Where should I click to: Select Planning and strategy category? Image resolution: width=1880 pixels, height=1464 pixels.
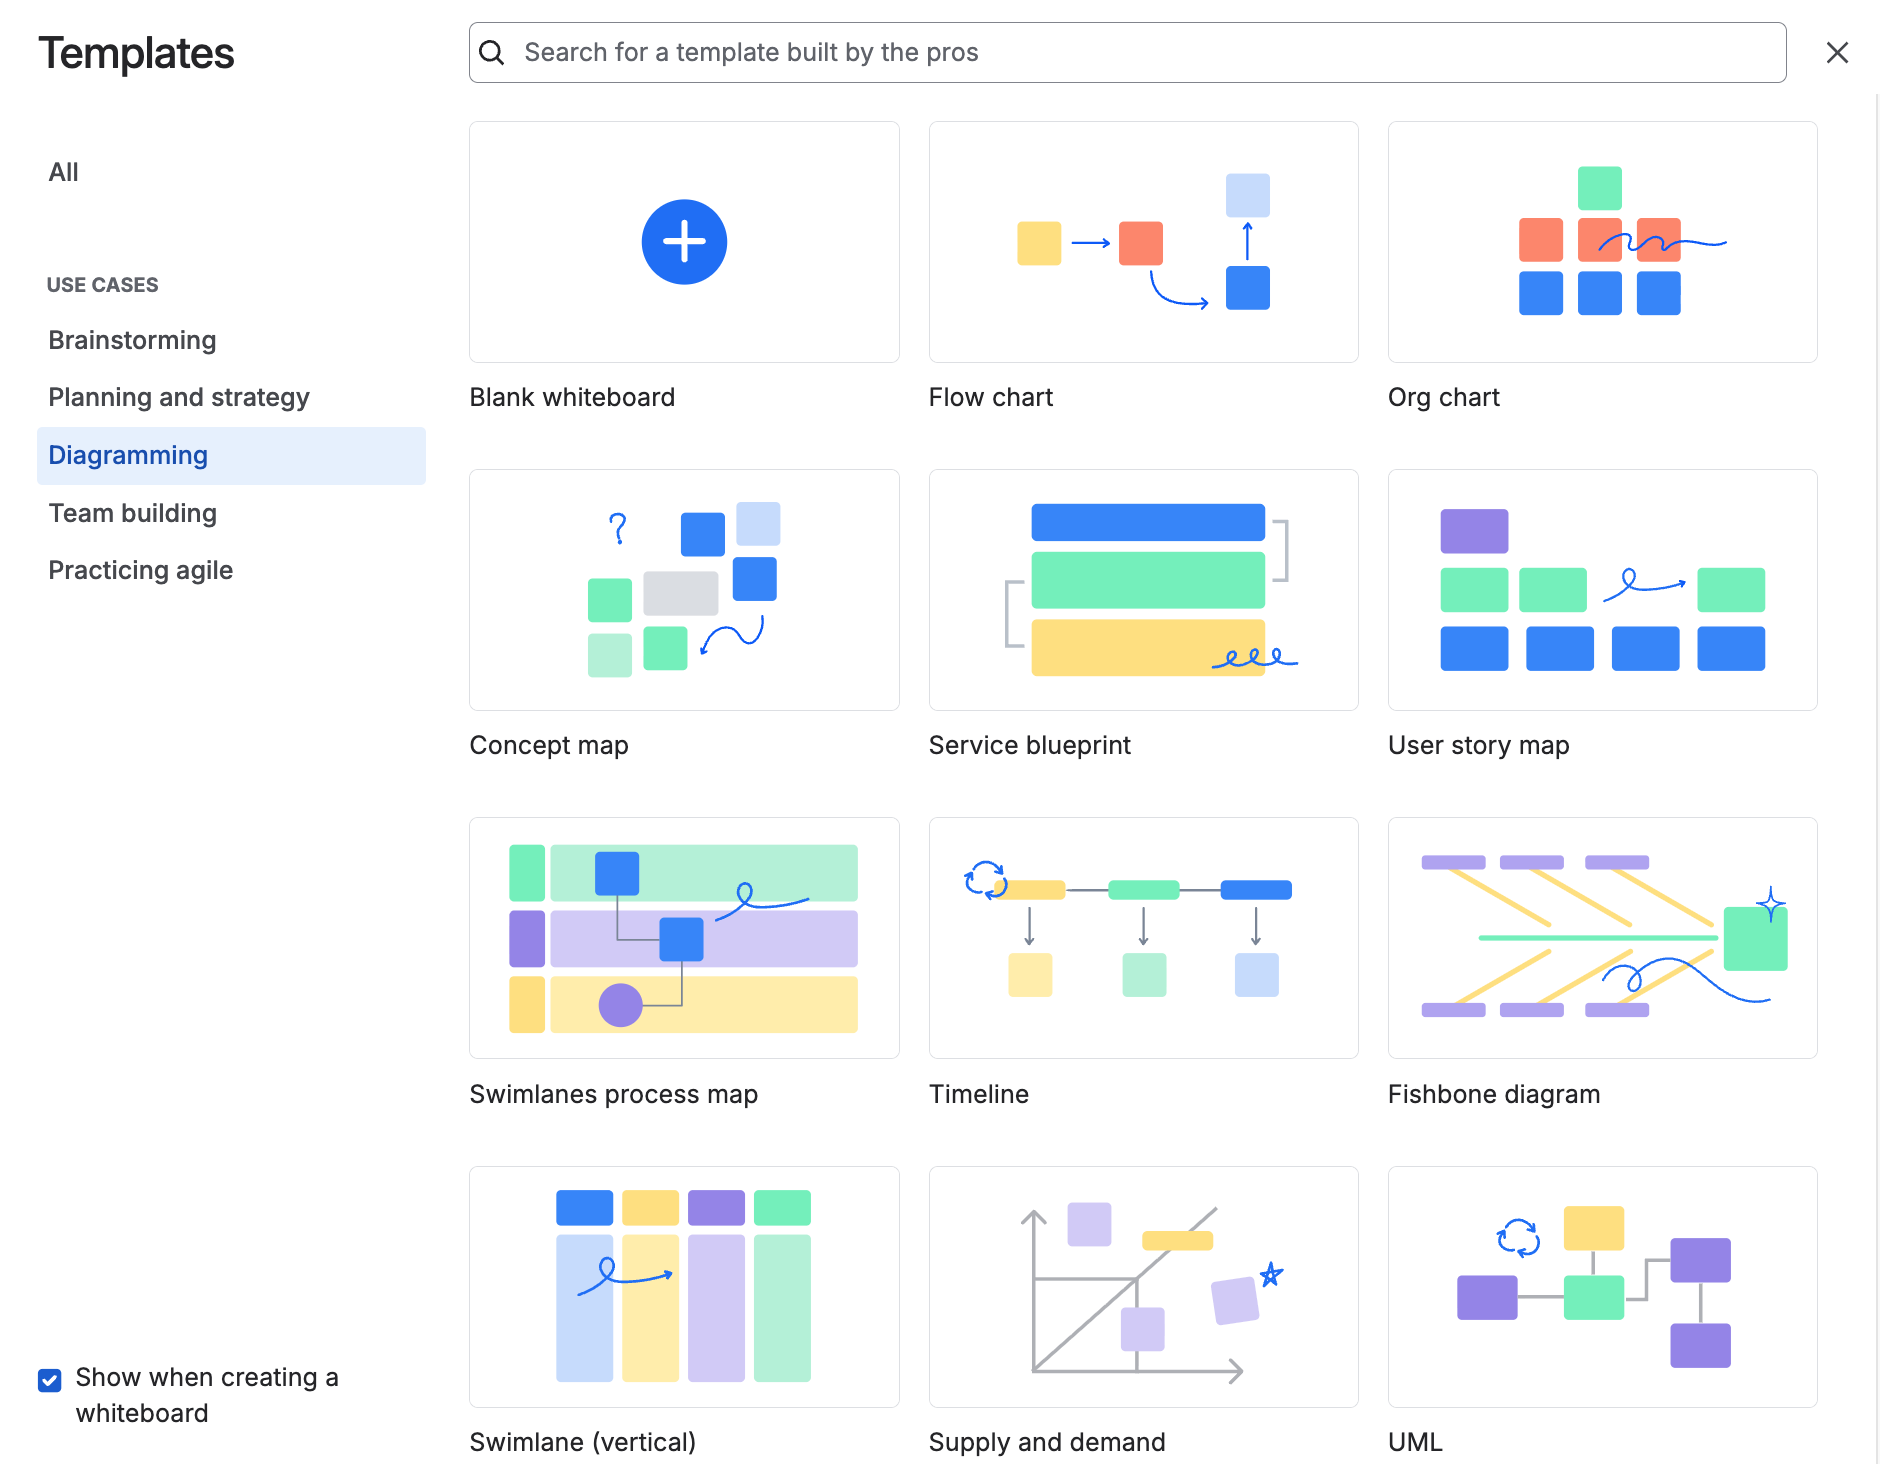[179, 397]
